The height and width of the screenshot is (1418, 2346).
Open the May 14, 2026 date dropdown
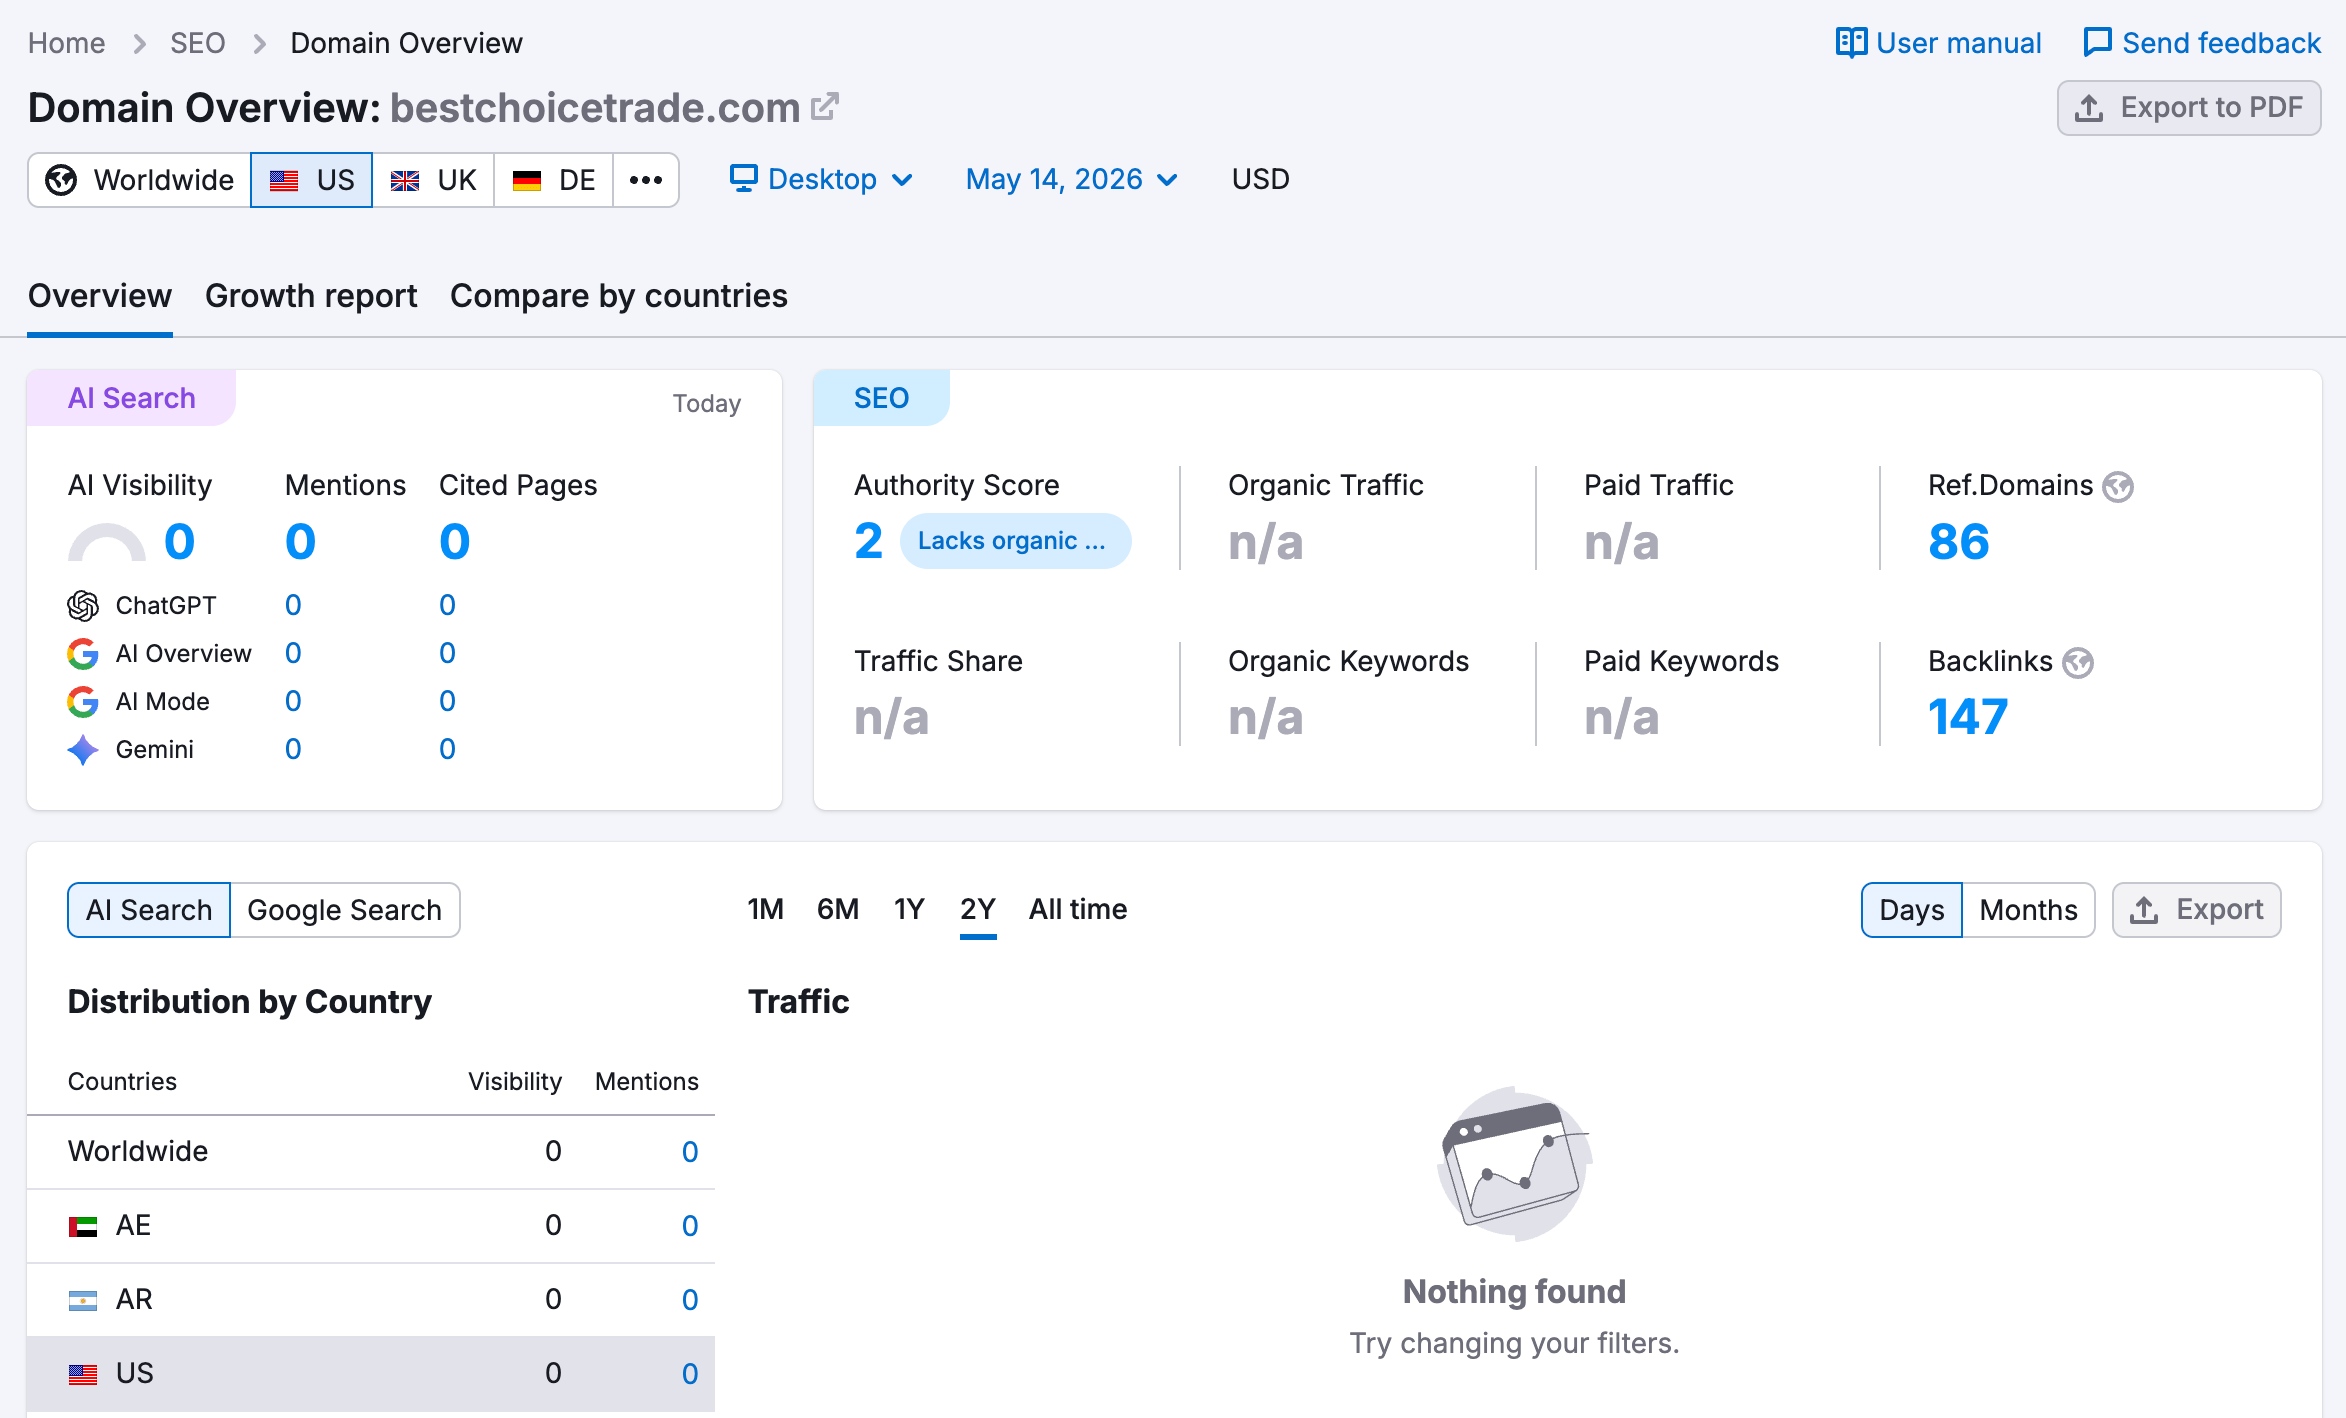[1072, 179]
